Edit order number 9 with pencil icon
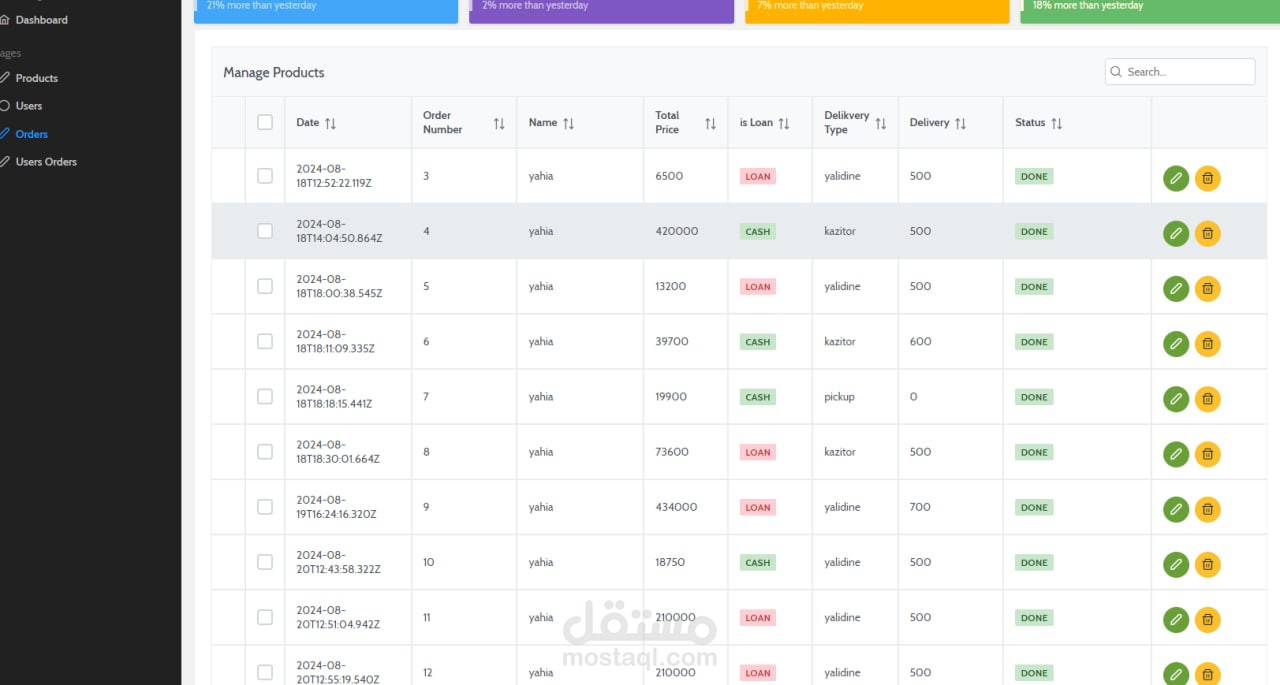The height and width of the screenshot is (685, 1280). [1176, 509]
